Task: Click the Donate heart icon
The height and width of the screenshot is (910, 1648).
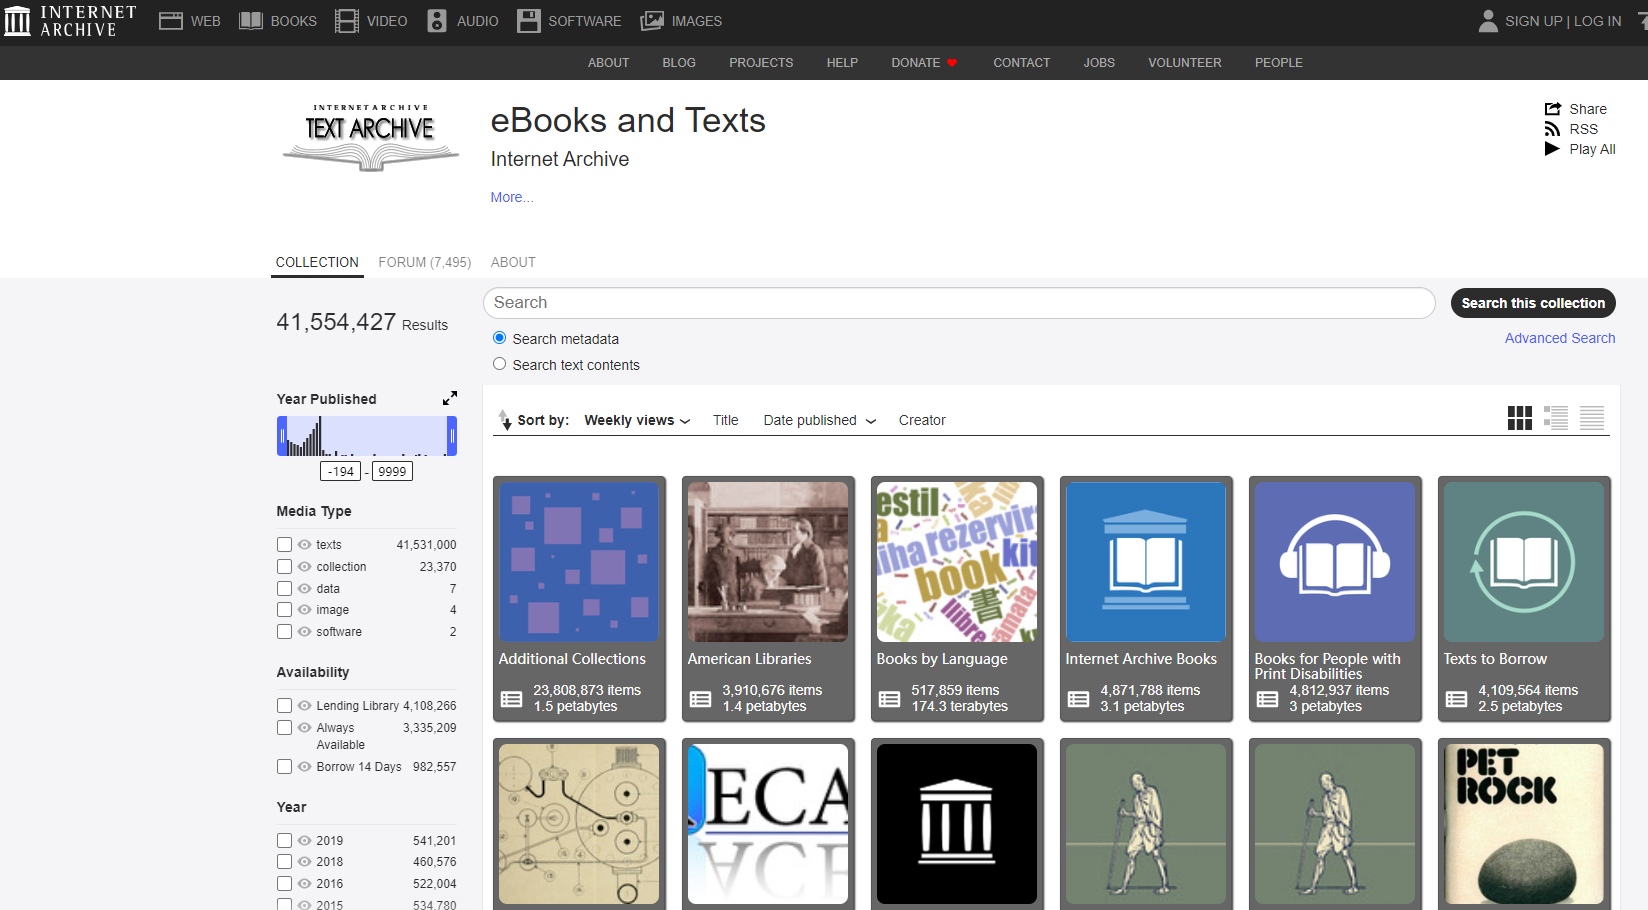Action: coord(952,63)
